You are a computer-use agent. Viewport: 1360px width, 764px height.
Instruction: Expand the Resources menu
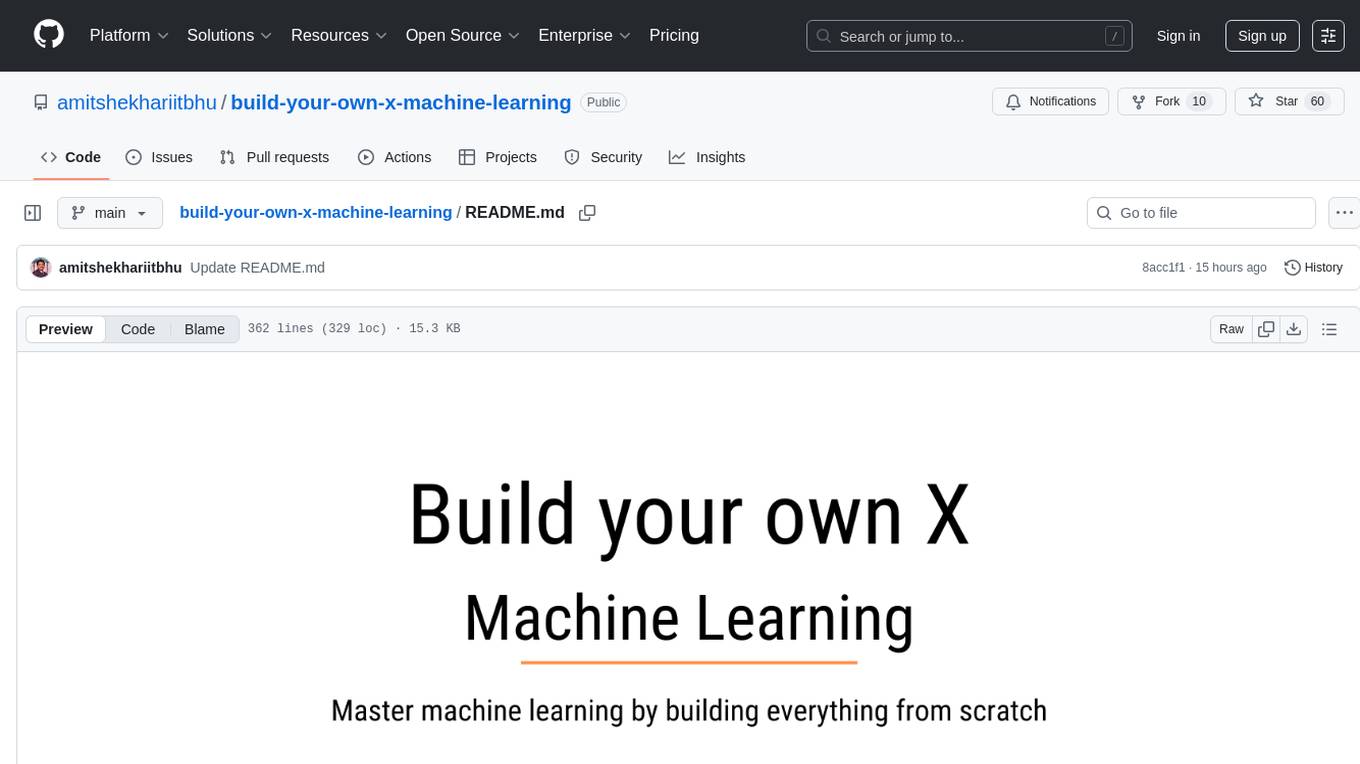(339, 35)
